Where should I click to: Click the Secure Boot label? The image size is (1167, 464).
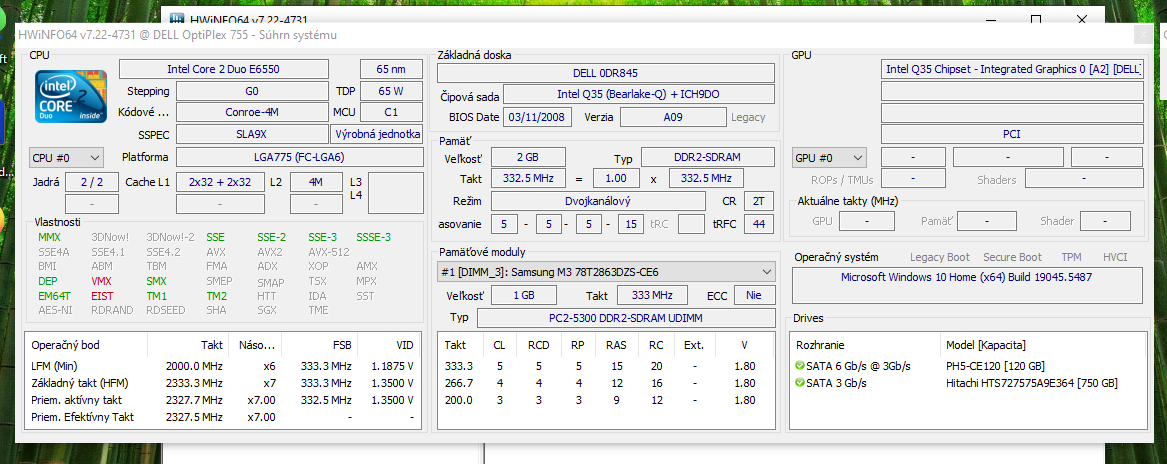point(1012,257)
